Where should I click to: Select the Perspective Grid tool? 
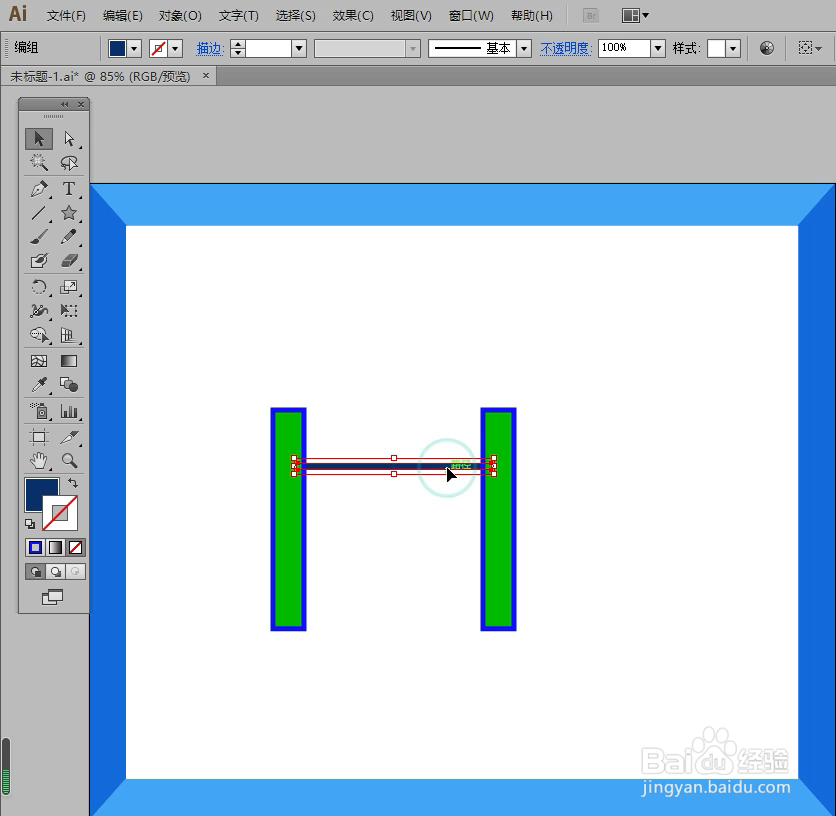point(69,335)
